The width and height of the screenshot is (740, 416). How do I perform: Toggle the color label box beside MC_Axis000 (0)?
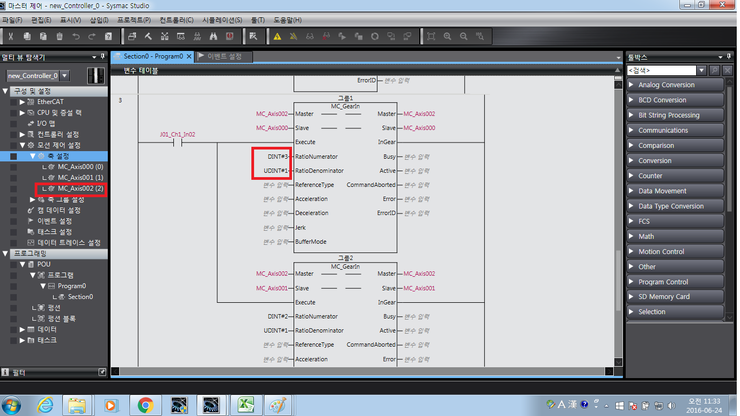click(x=14, y=167)
